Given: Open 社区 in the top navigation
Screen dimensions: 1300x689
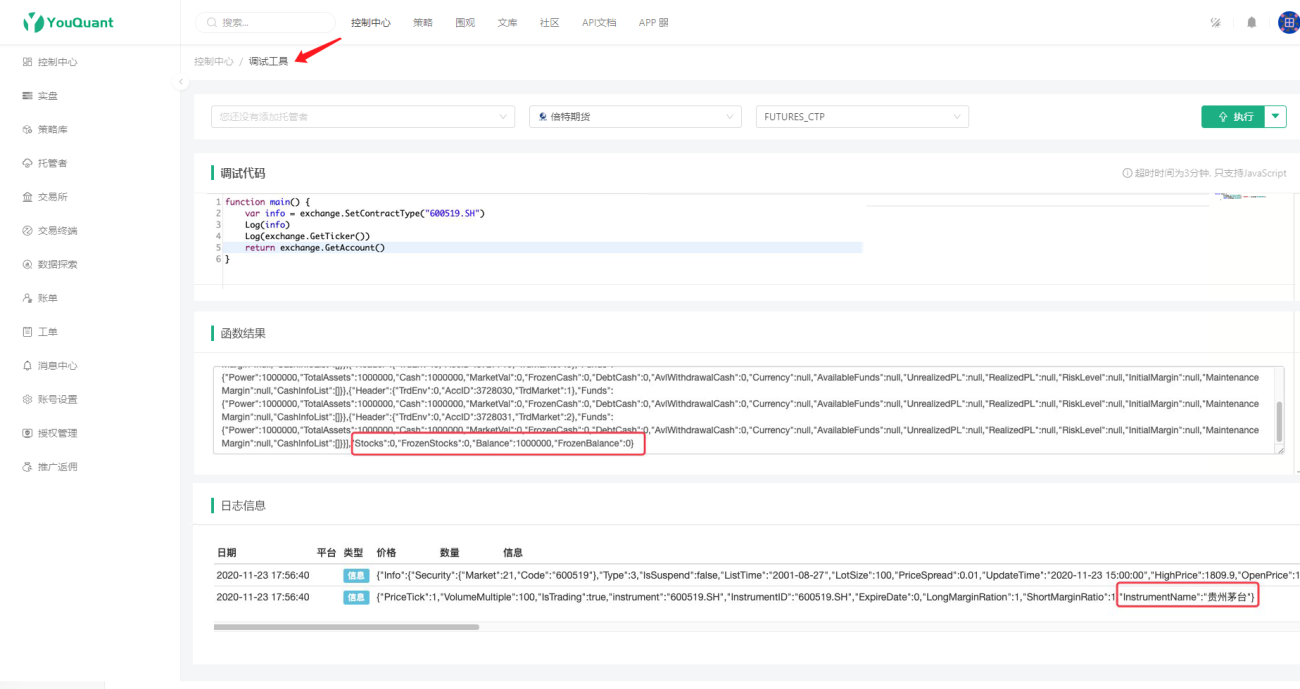Looking at the screenshot, I should coord(549,22).
